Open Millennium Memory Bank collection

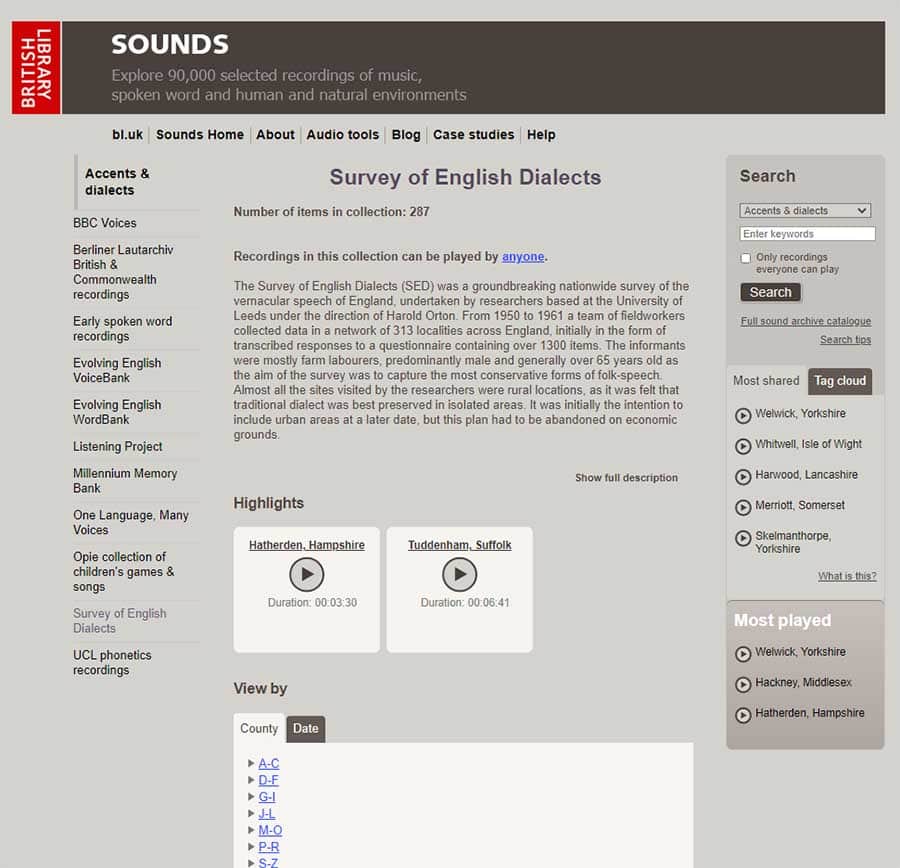click(125, 481)
